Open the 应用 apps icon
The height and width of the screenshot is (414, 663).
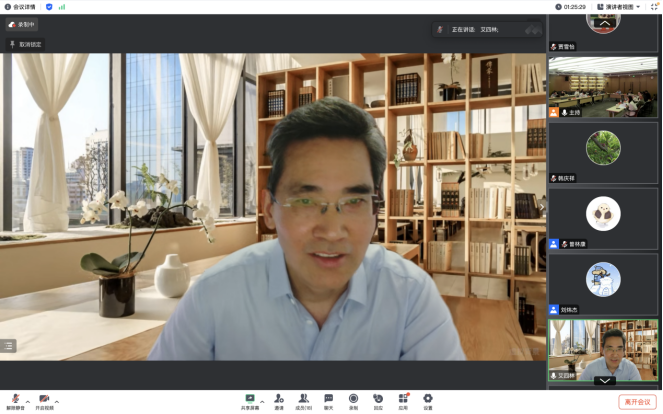pos(403,401)
